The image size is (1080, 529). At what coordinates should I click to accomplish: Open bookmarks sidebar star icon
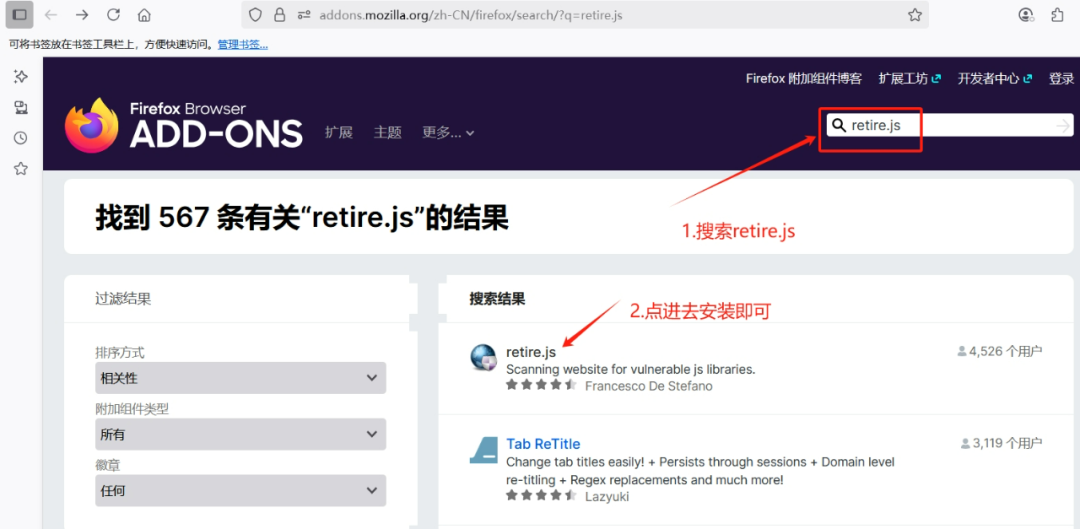(21, 168)
